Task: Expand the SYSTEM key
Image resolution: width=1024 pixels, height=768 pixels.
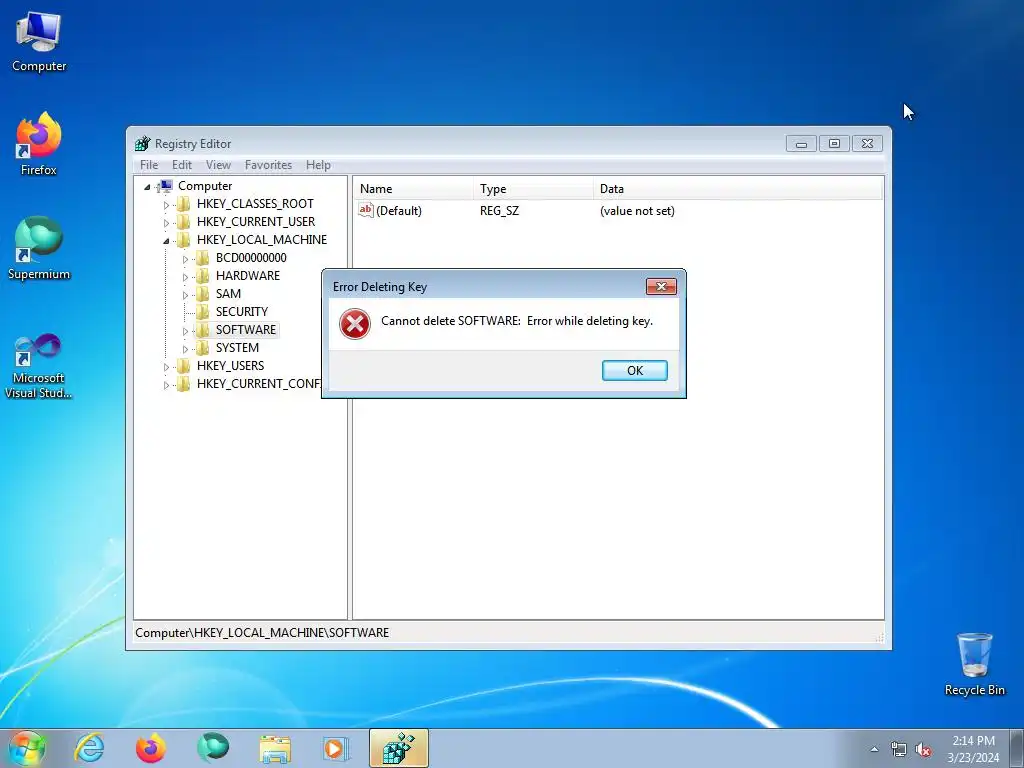Action: 185,349
